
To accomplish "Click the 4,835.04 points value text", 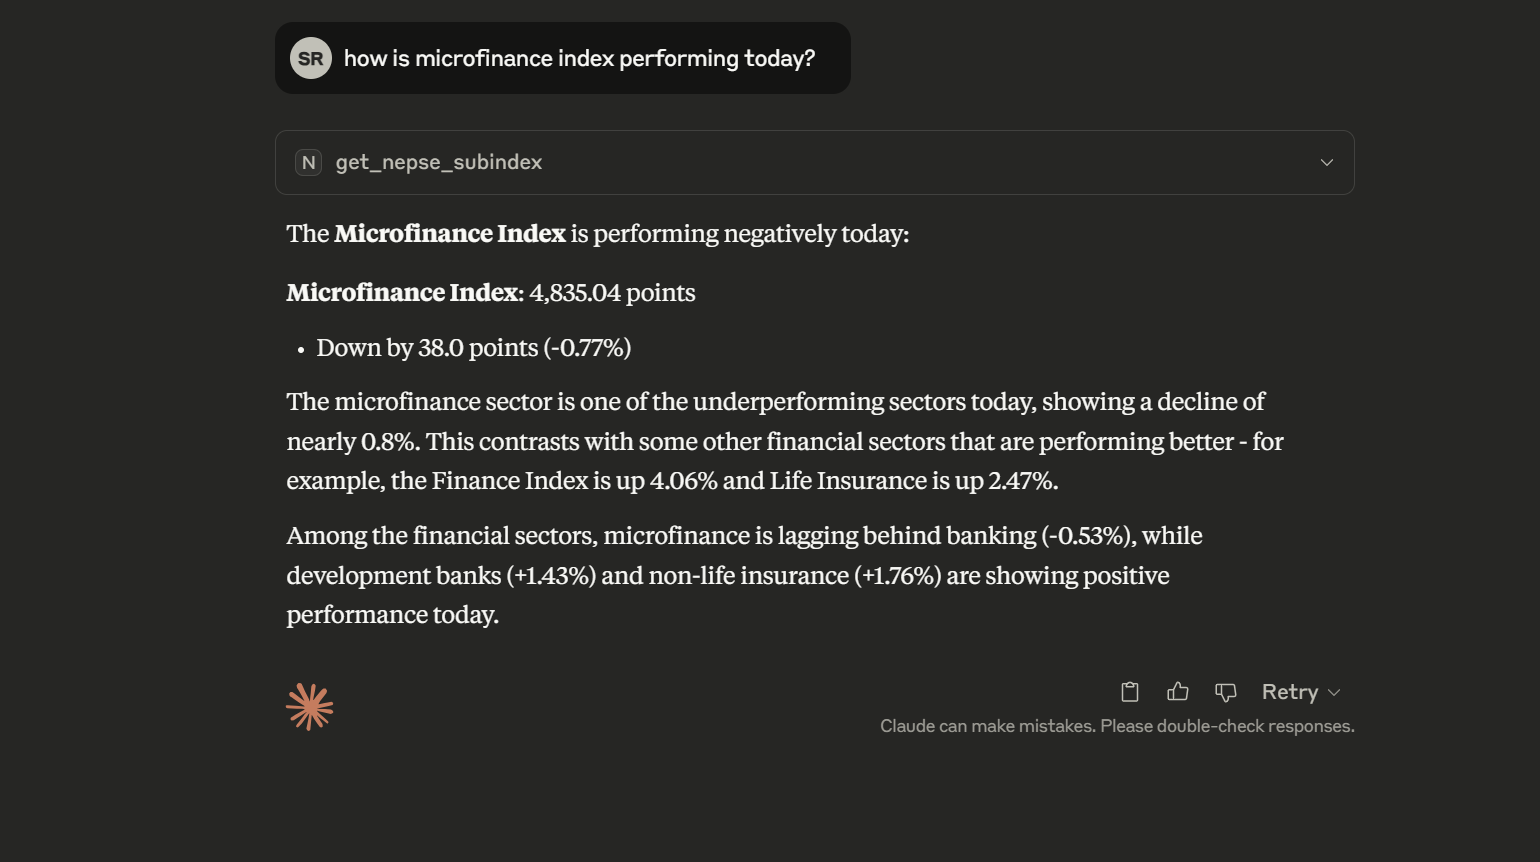I will [x=611, y=292].
